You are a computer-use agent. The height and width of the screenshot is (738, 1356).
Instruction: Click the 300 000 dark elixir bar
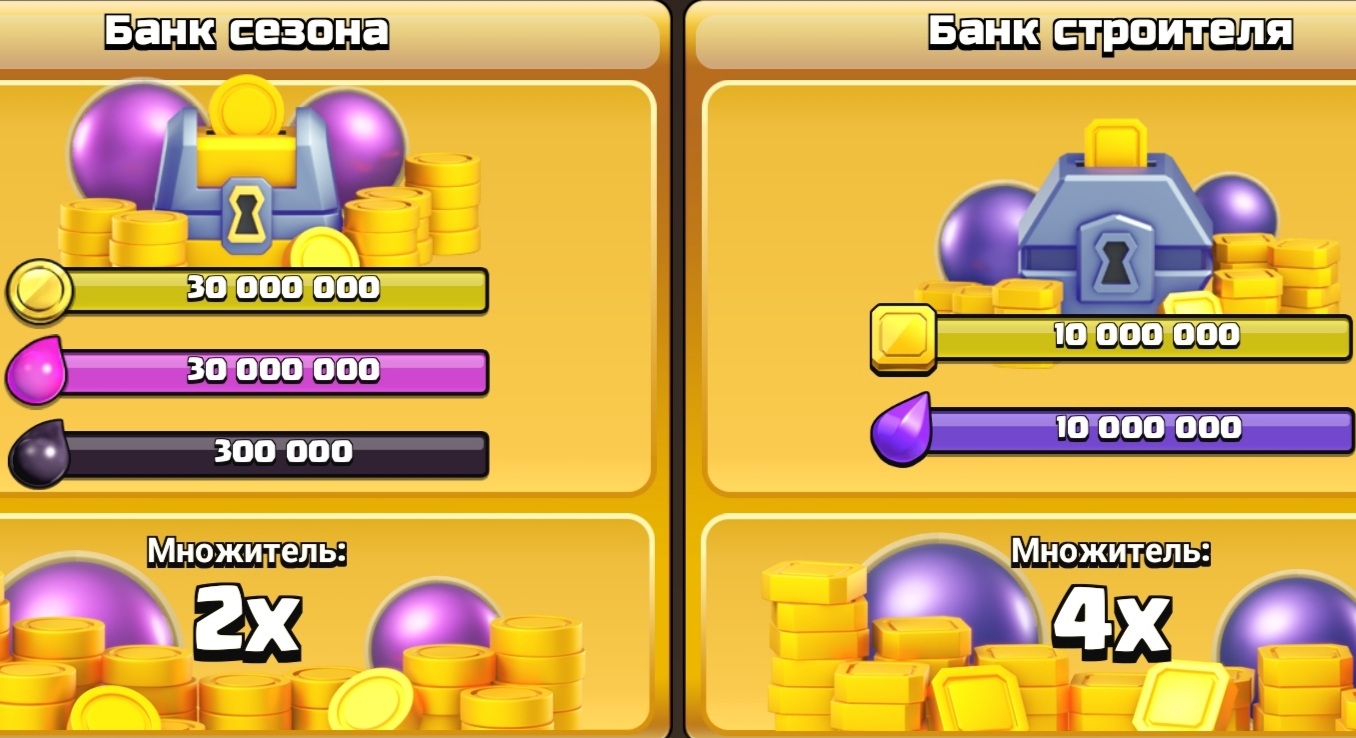[x=276, y=454]
